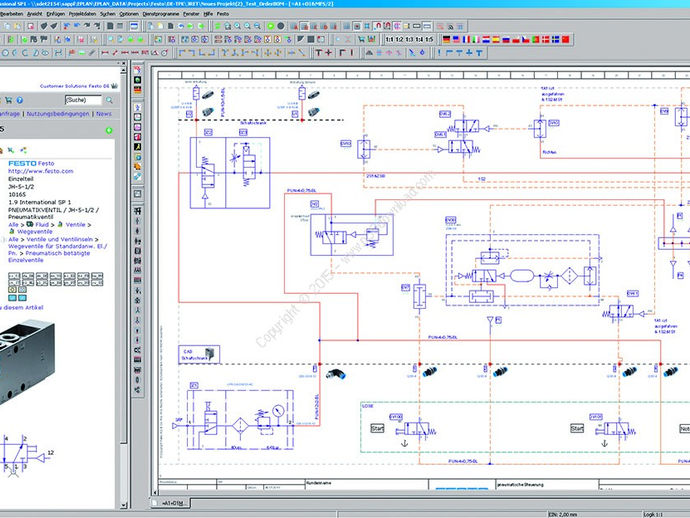Select the Chinese flag language icon
The image size is (690, 518).
565,39
